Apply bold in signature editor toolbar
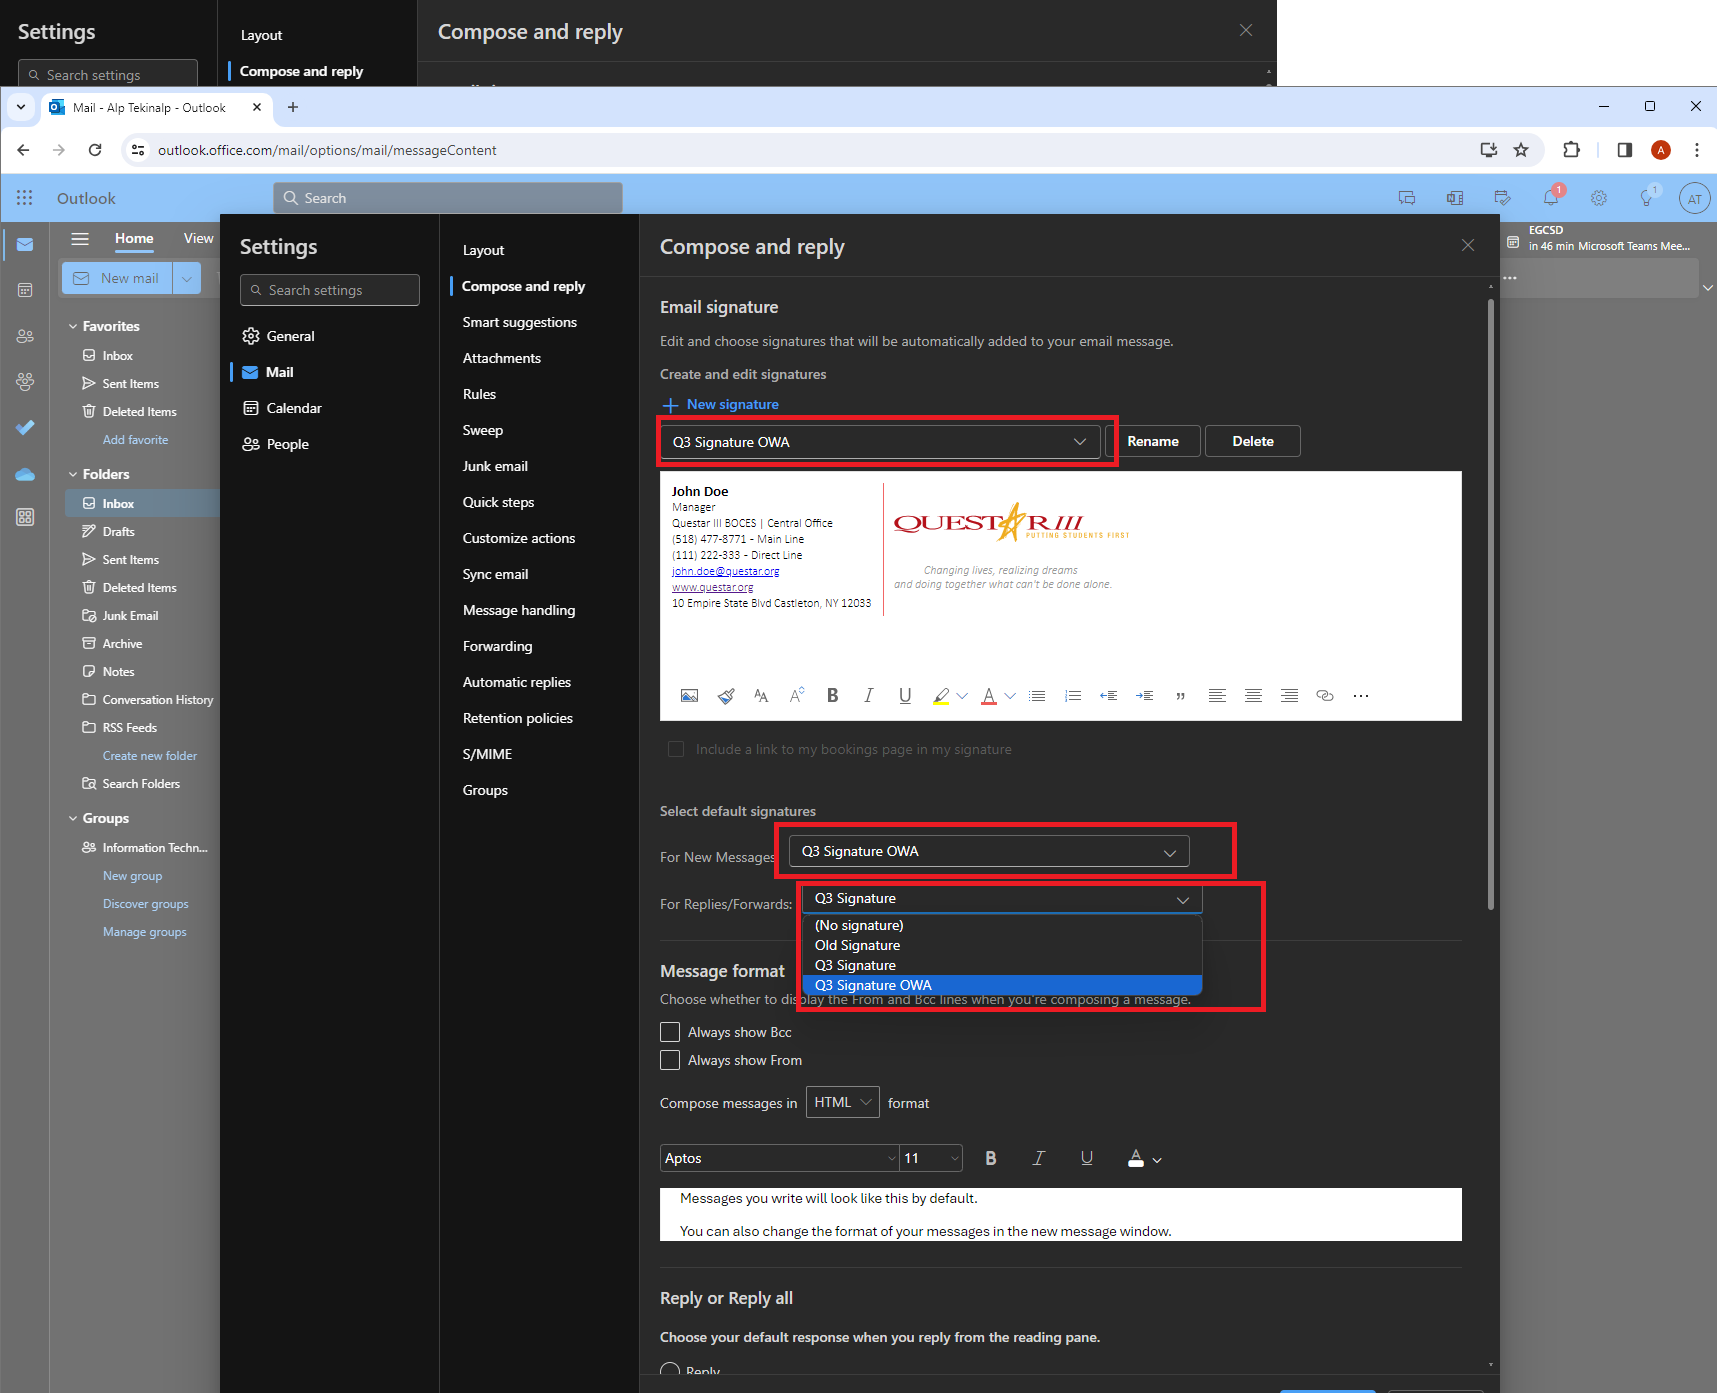The image size is (1717, 1393). pos(832,696)
